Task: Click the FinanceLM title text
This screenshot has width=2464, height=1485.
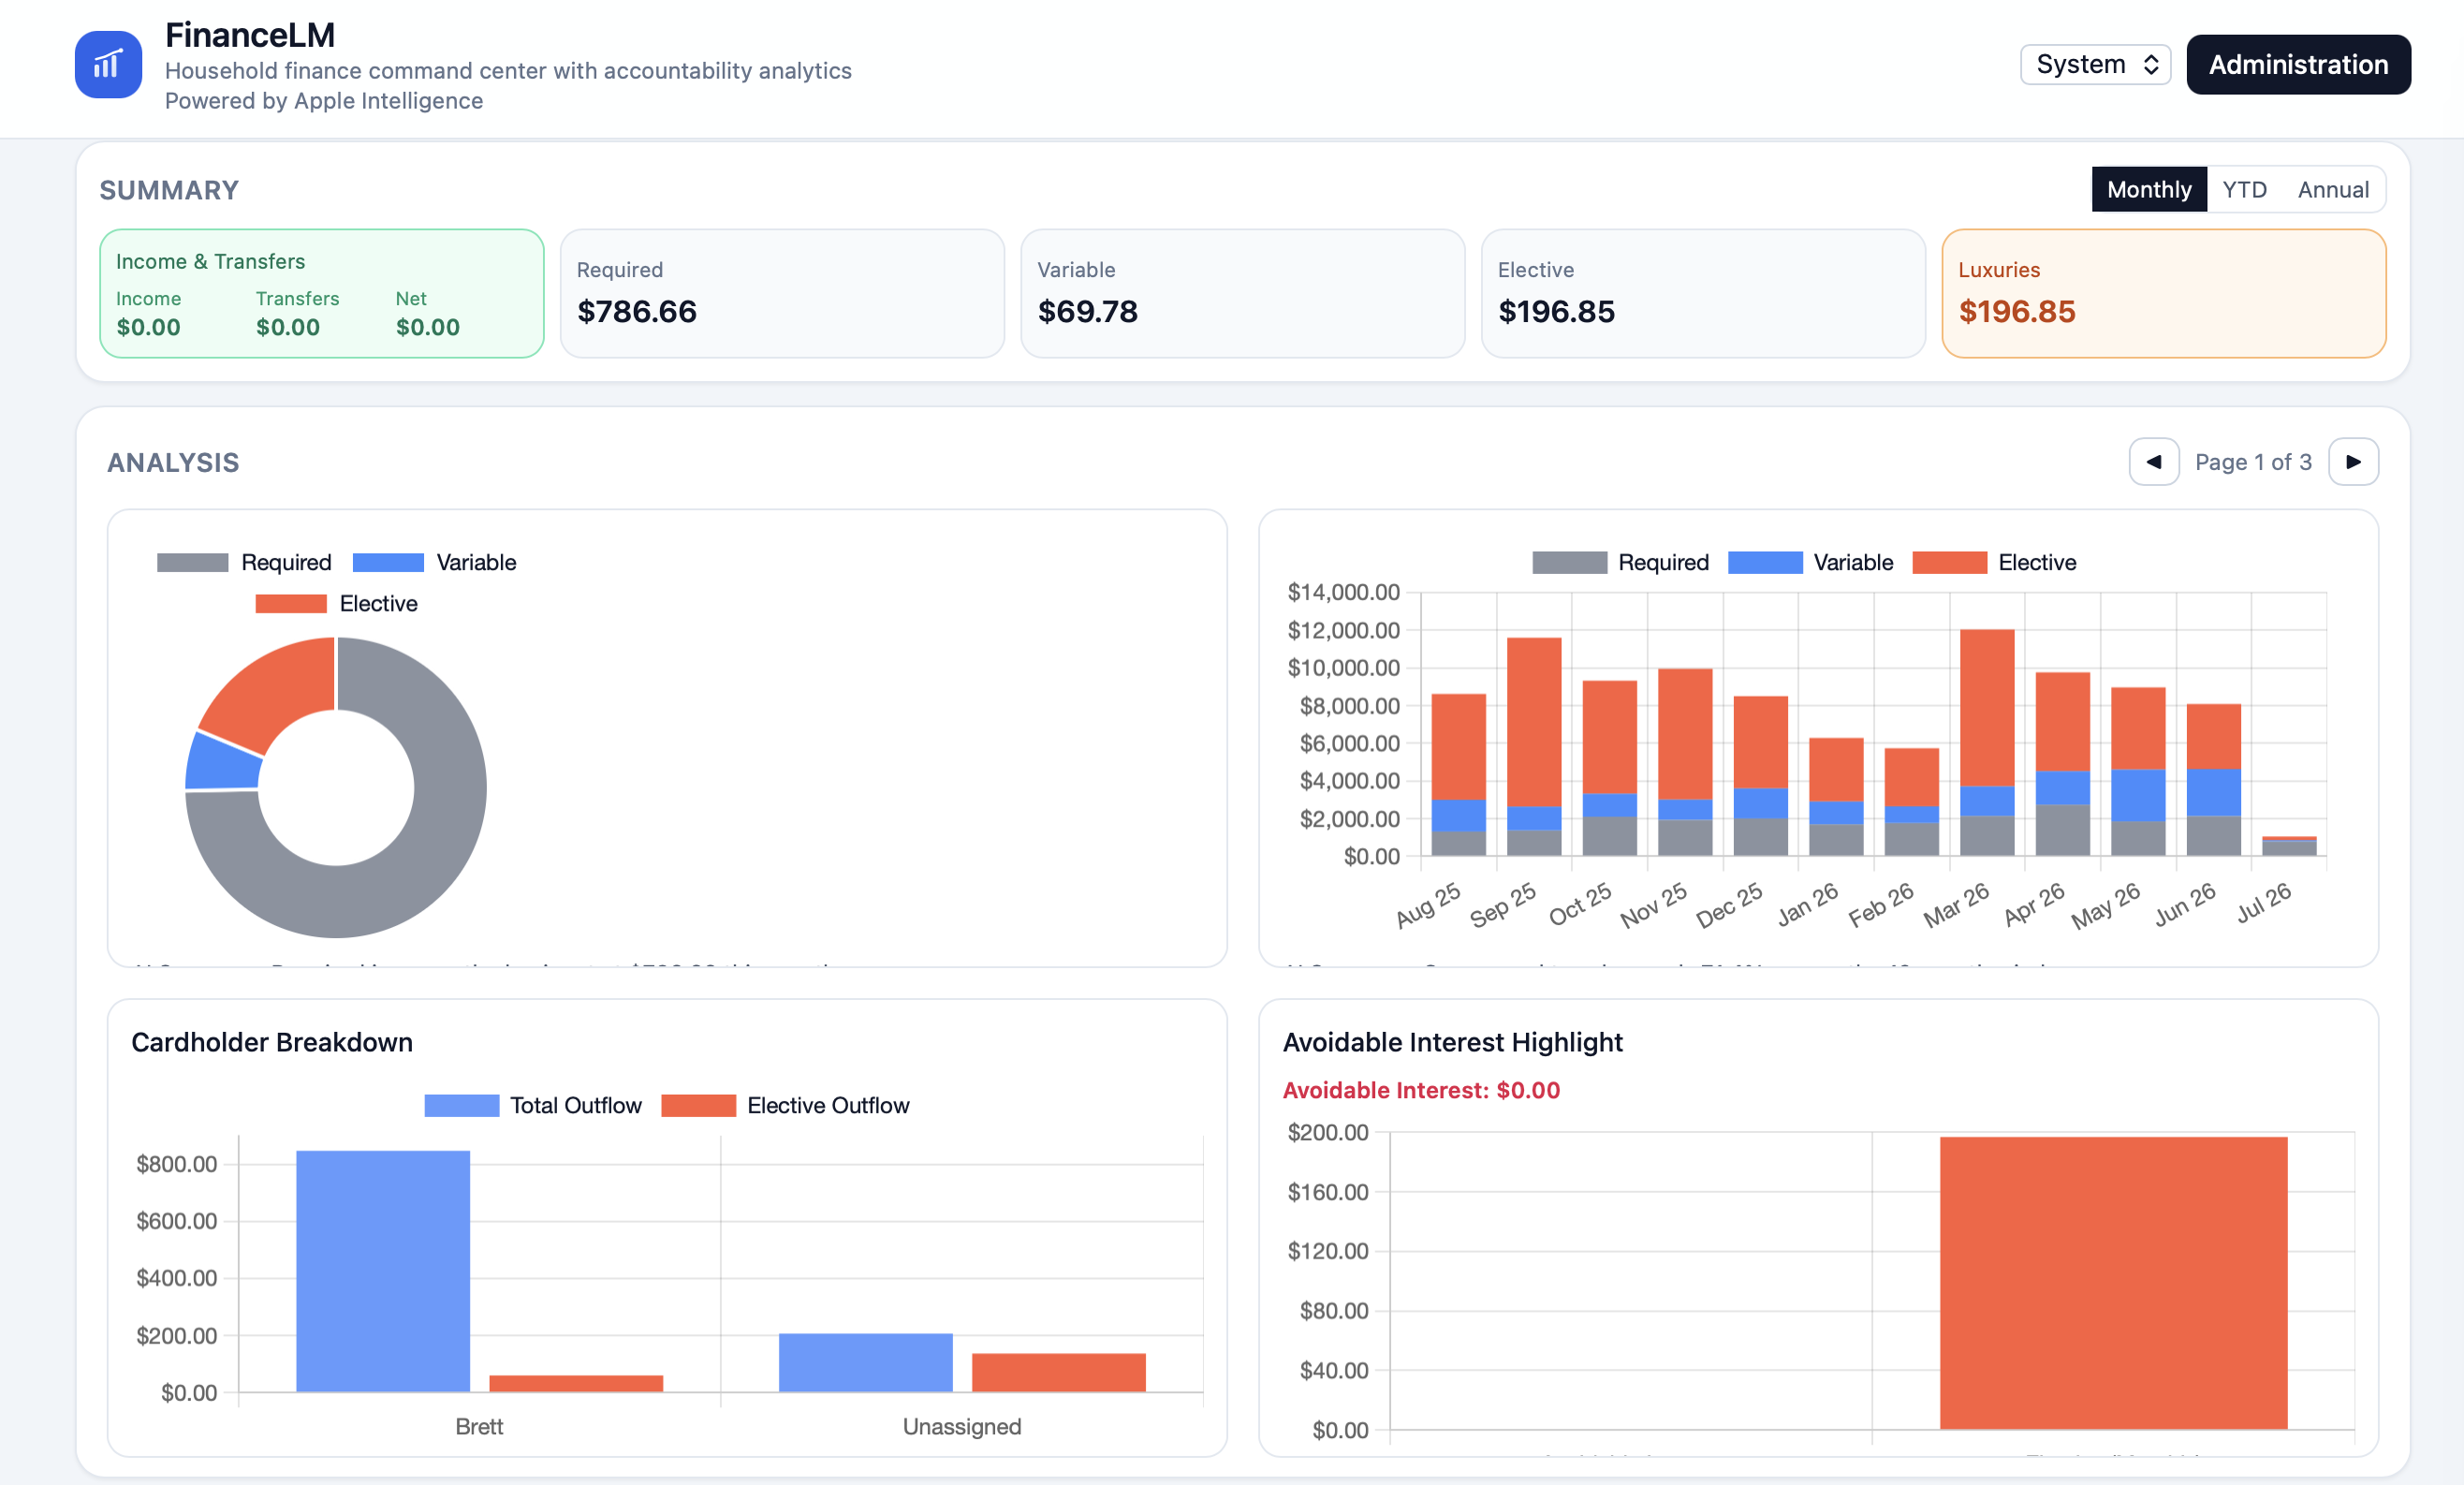Action: [250, 35]
